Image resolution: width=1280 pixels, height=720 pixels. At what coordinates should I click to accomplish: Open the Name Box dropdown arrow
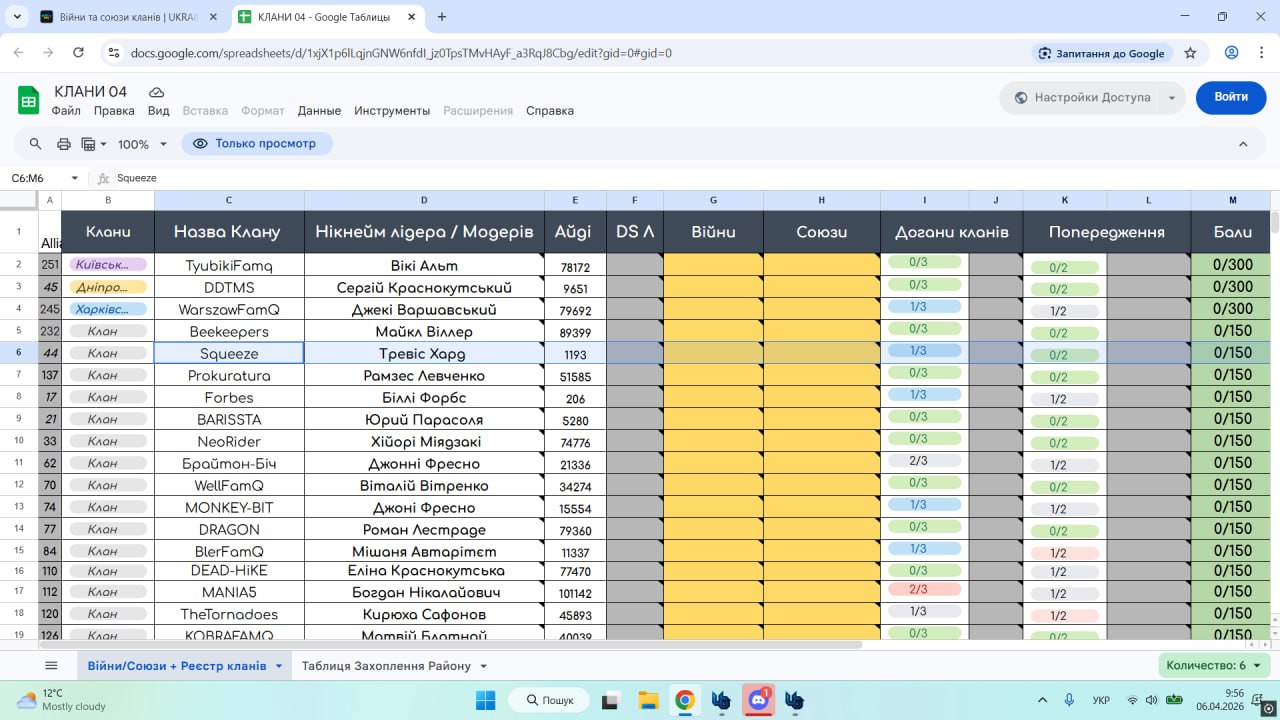(x=74, y=178)
